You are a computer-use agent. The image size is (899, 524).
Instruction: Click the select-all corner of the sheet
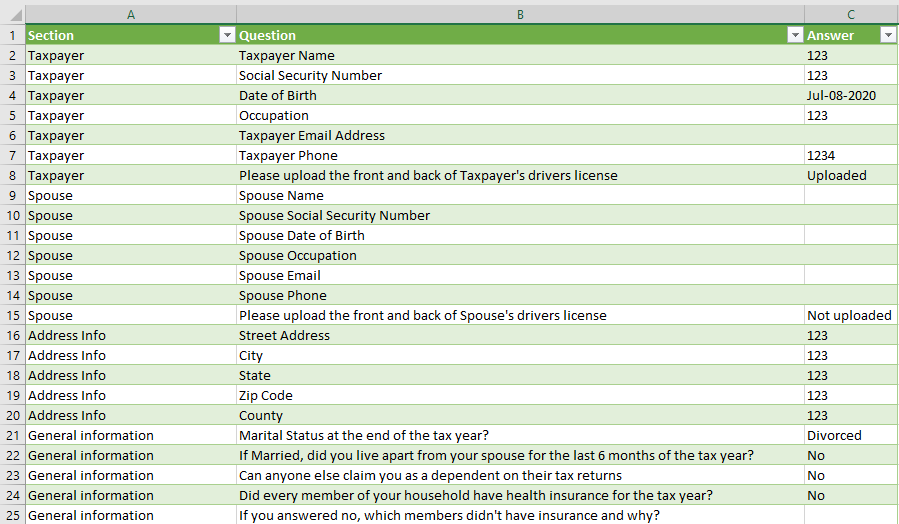12,14
